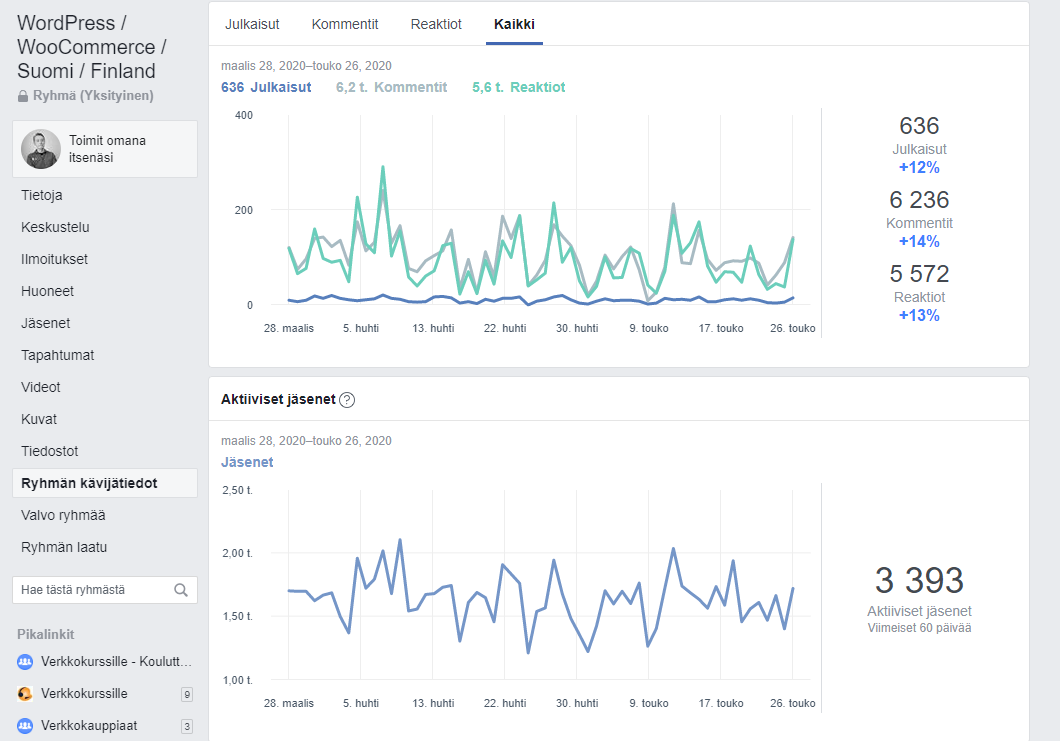Click the lock icon beside Ryhmä (Yksityinen)

pos(23,96)
